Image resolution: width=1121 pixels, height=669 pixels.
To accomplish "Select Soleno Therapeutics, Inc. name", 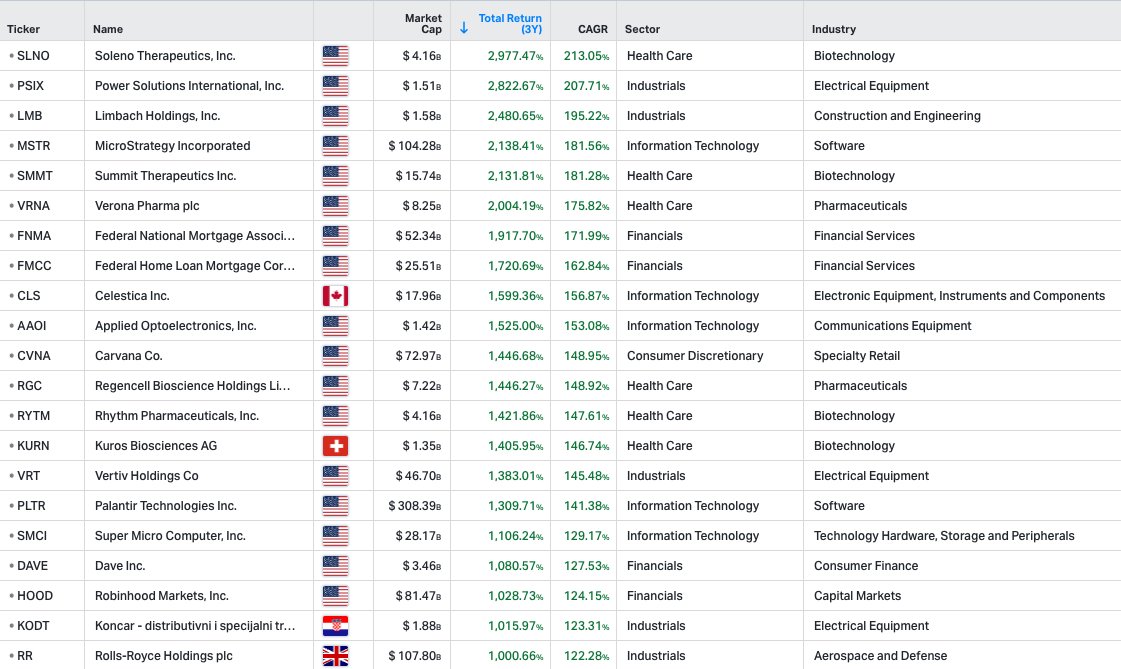I will (x=165, y=56).
